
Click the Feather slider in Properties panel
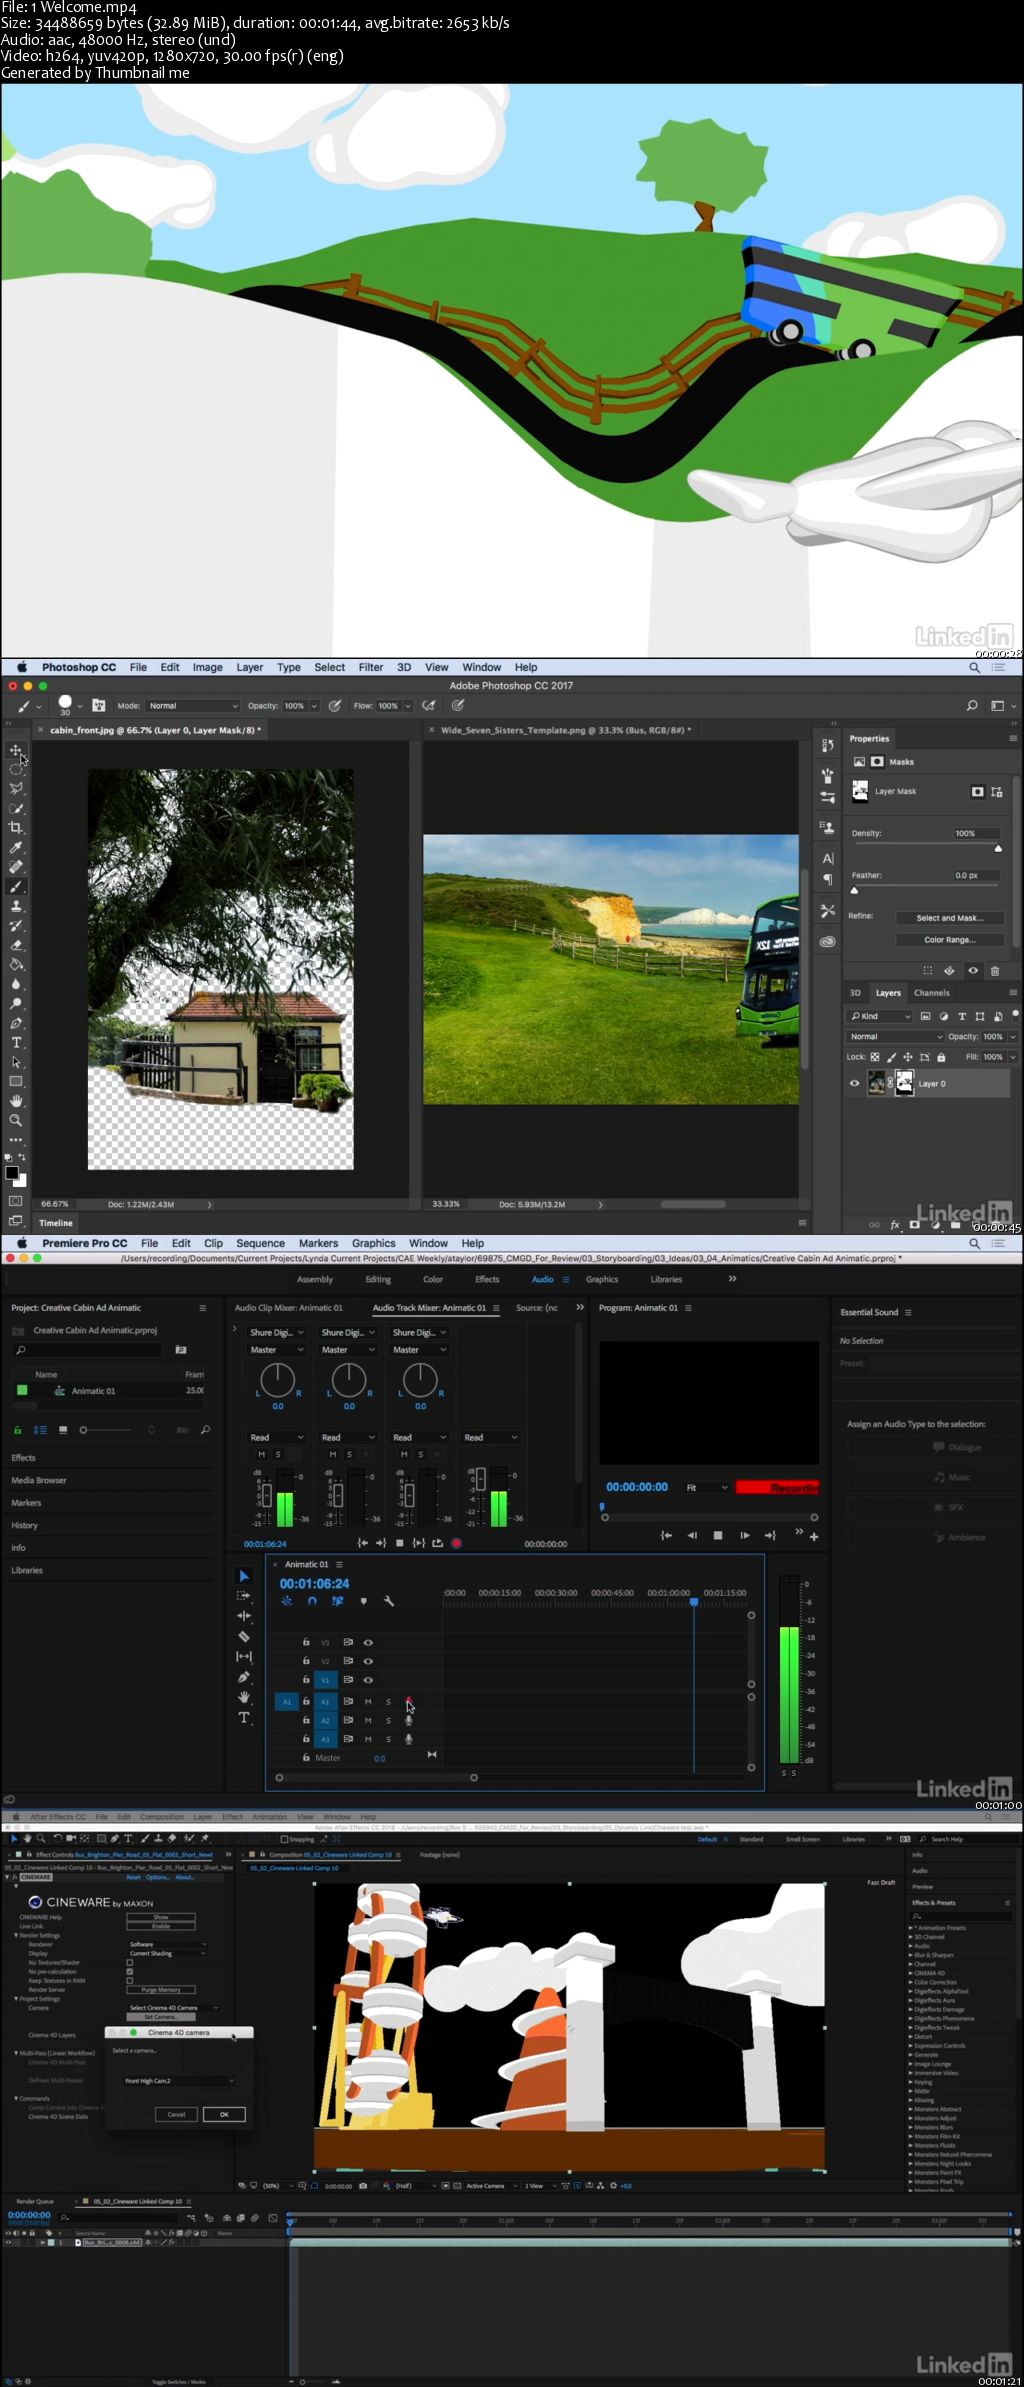[x=925, y=889]
